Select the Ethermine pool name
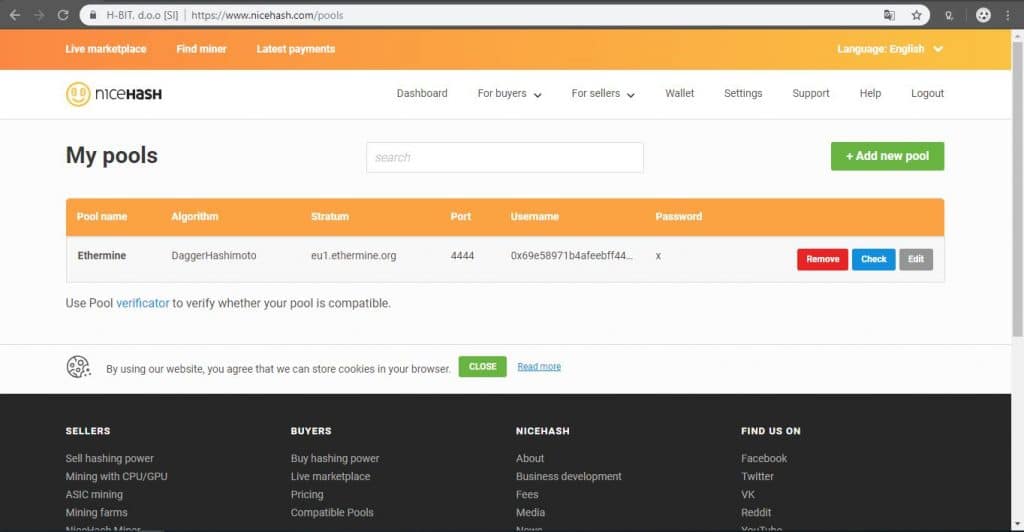The width and height of the screenshot is (1024, 532). [102, 256]
